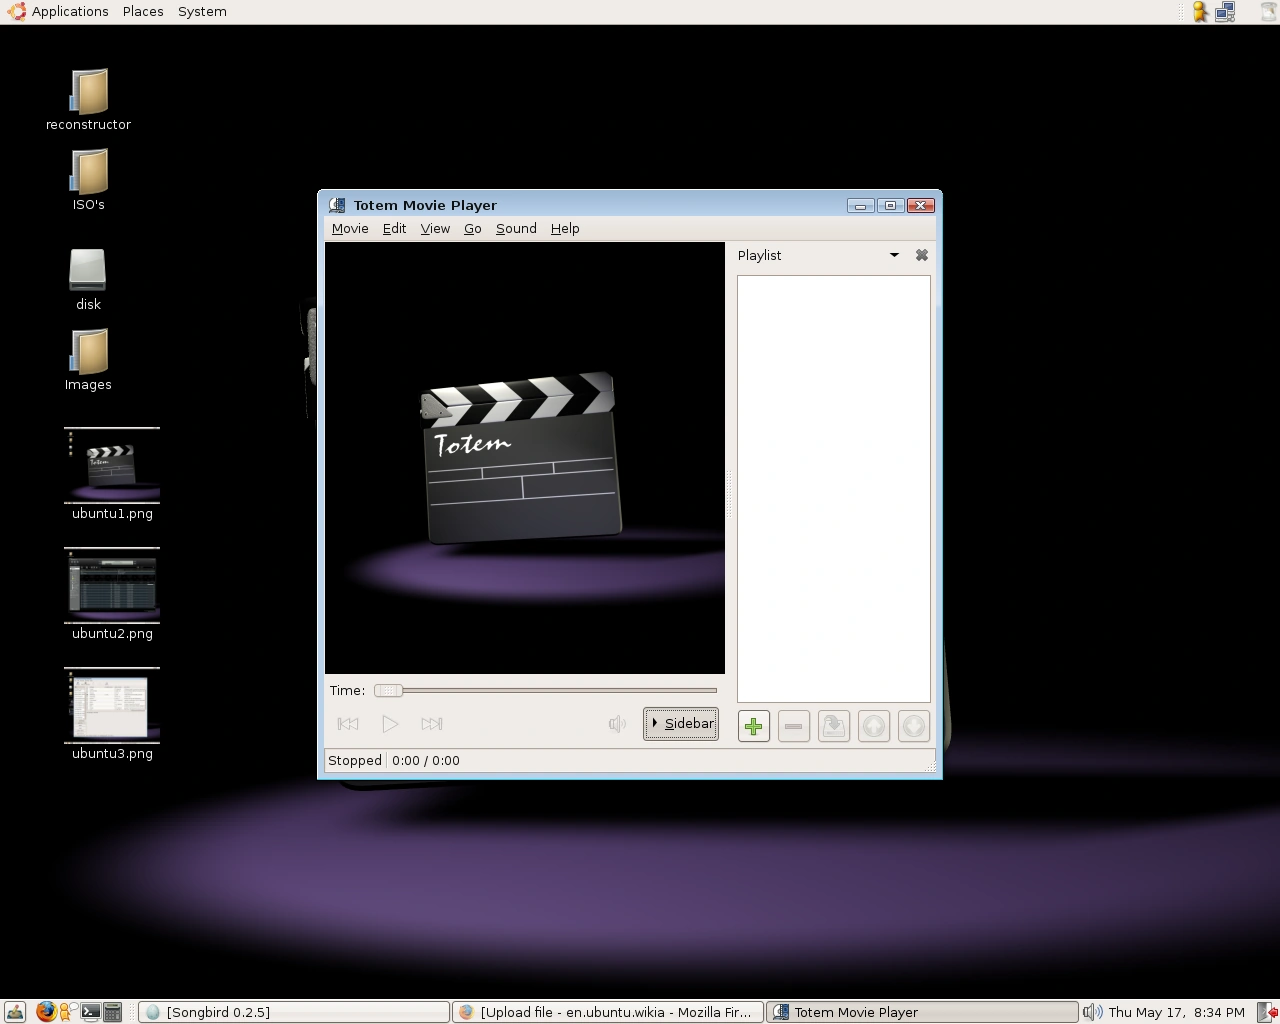Click the playlist remove (minus) button
This screenshot has height=1024, width=1280.
click(x=794, y=726)
